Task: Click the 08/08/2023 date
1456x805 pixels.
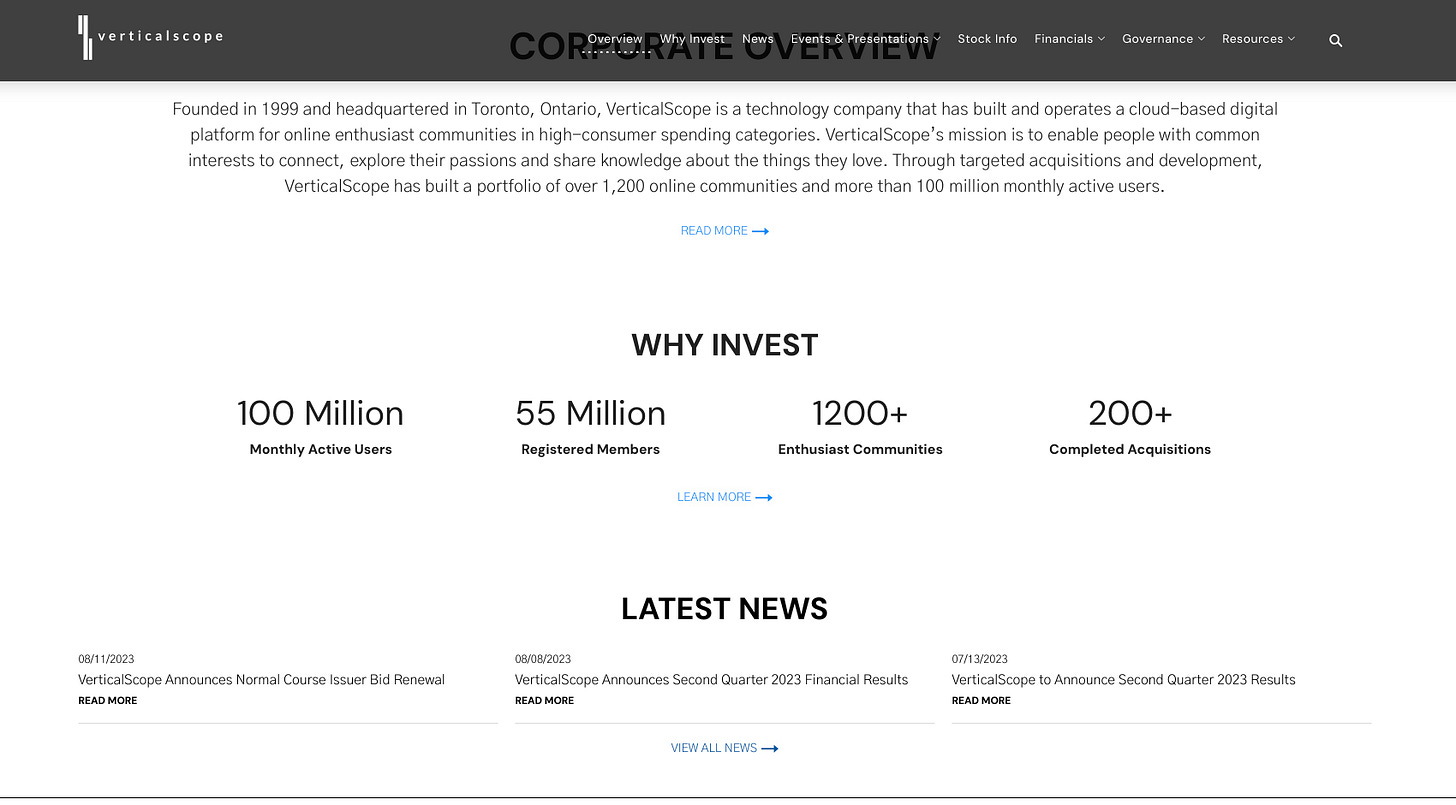Action: coord(543,659)
